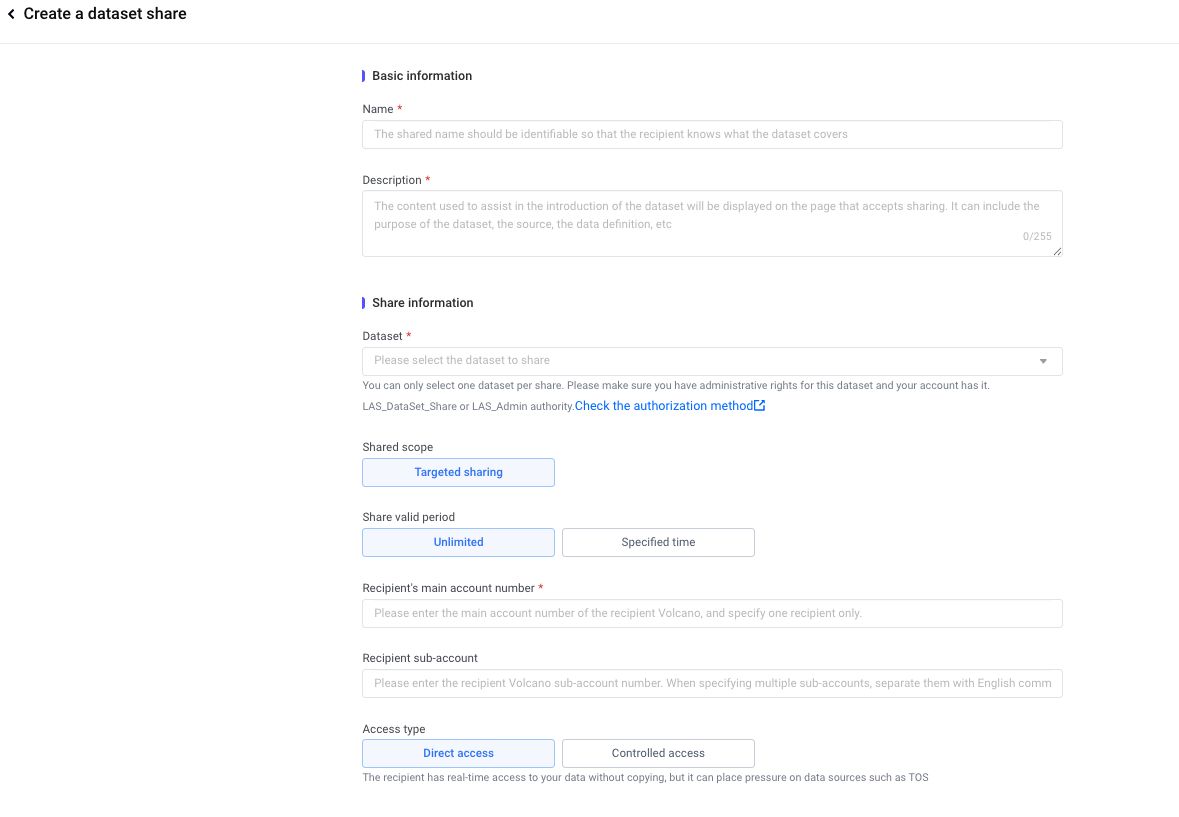Click the Basic information section heading
This screenshot has width=1179, height=817.
click(x=422, y=76)
